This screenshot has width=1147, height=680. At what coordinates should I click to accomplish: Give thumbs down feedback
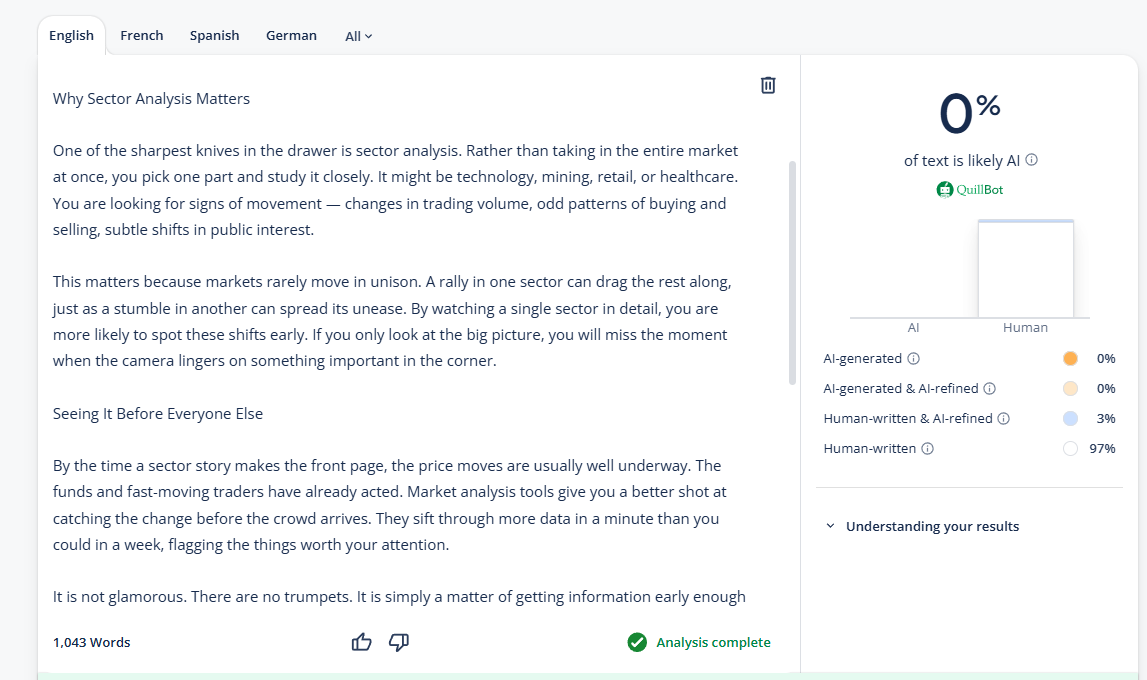click(399, 642)
